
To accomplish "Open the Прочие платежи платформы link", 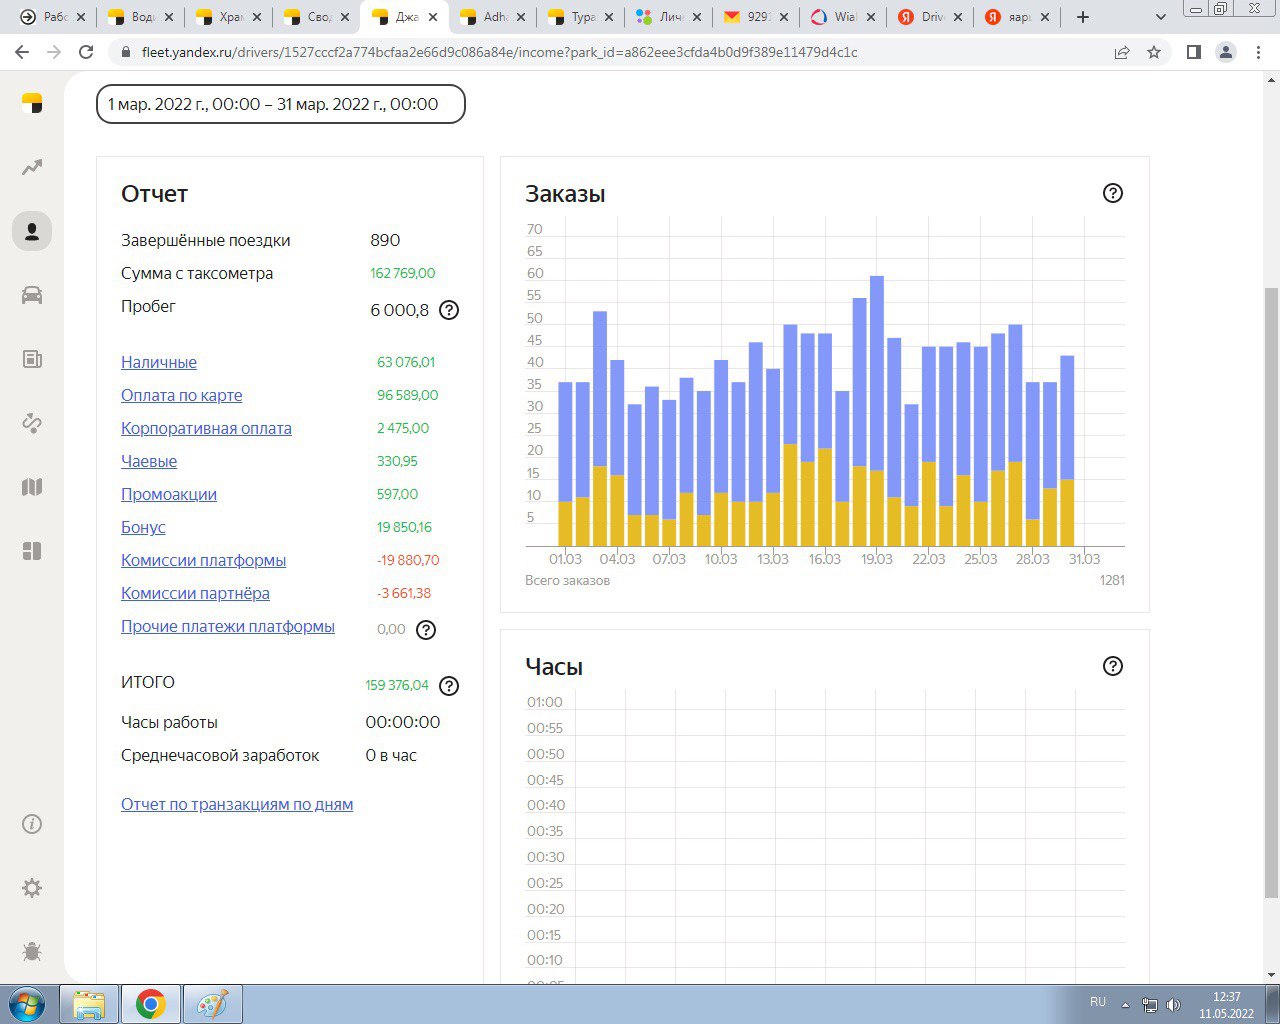I will (228, 626).
